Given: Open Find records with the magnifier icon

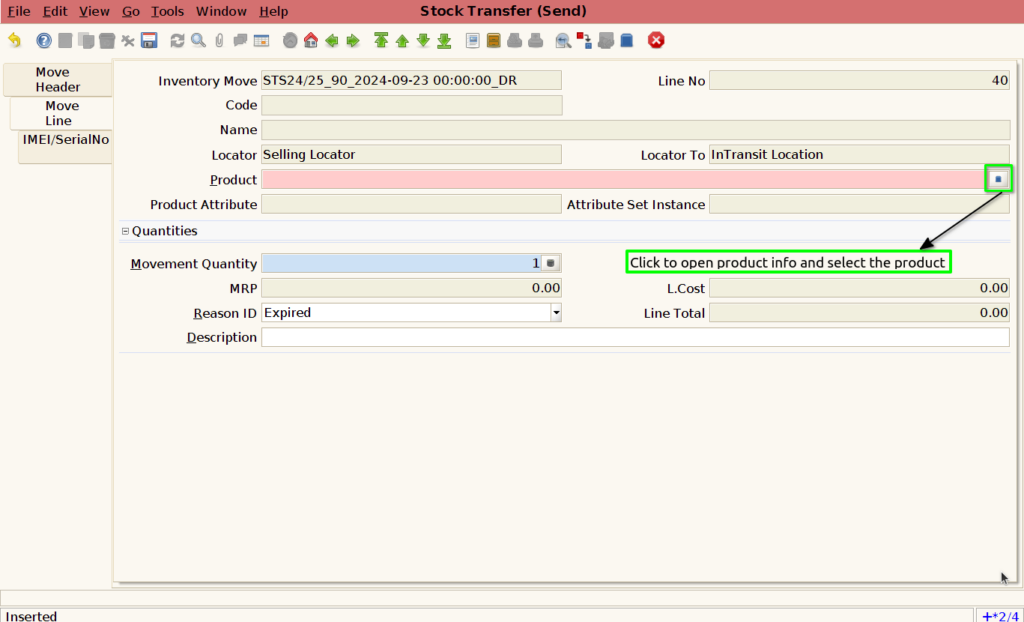Looking at the screenshot, I should coord(199,41).
